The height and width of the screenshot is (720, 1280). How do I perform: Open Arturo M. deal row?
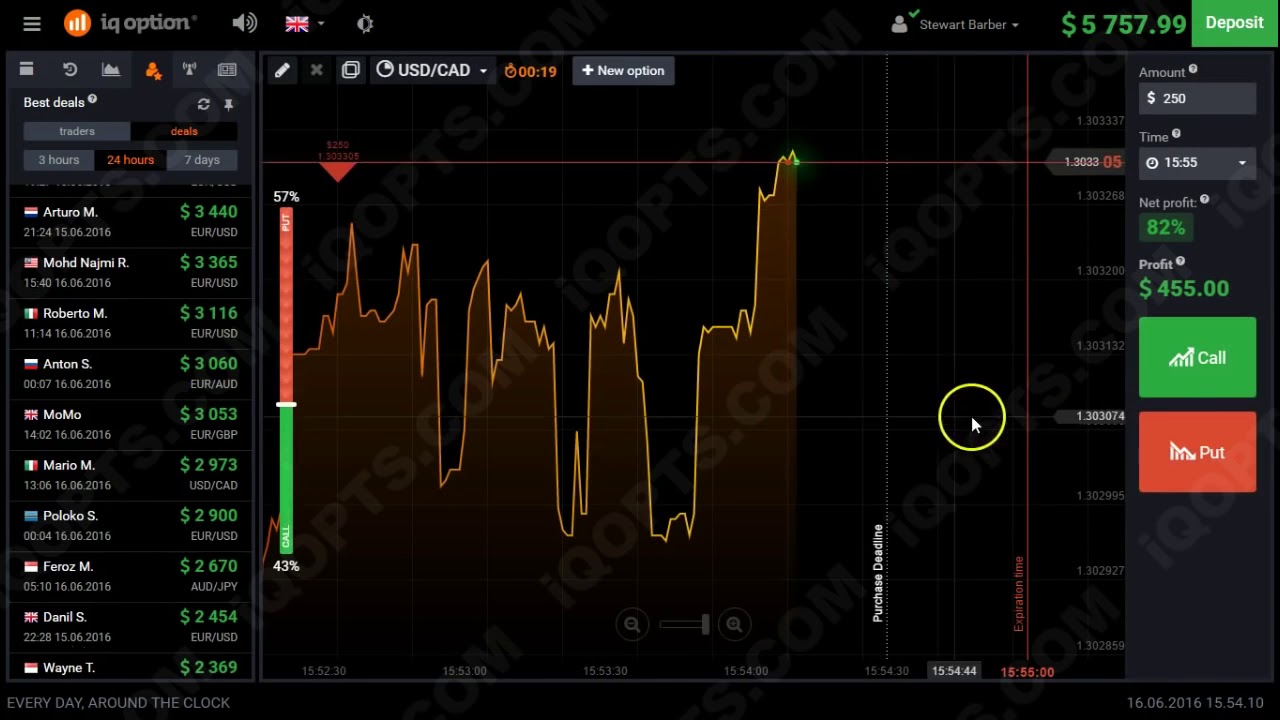[130, 221]
